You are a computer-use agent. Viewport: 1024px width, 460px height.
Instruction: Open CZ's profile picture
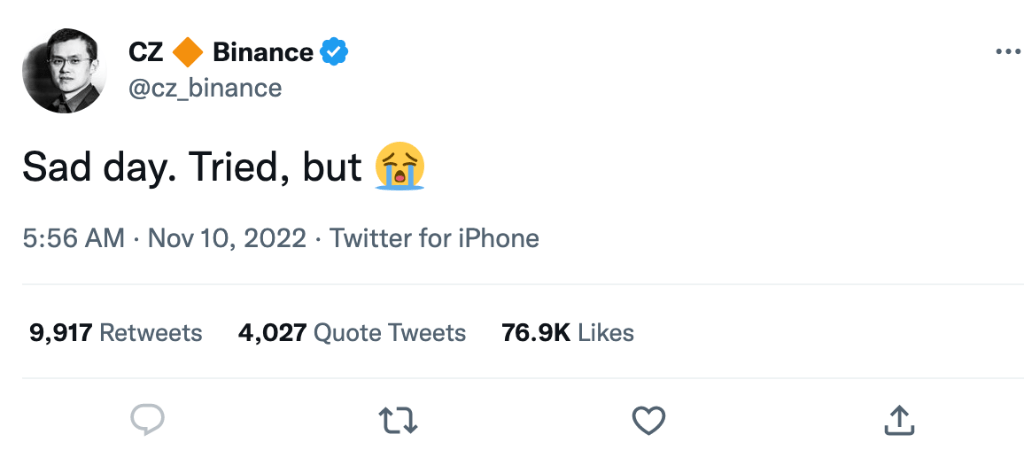click(x=65, y=70)
